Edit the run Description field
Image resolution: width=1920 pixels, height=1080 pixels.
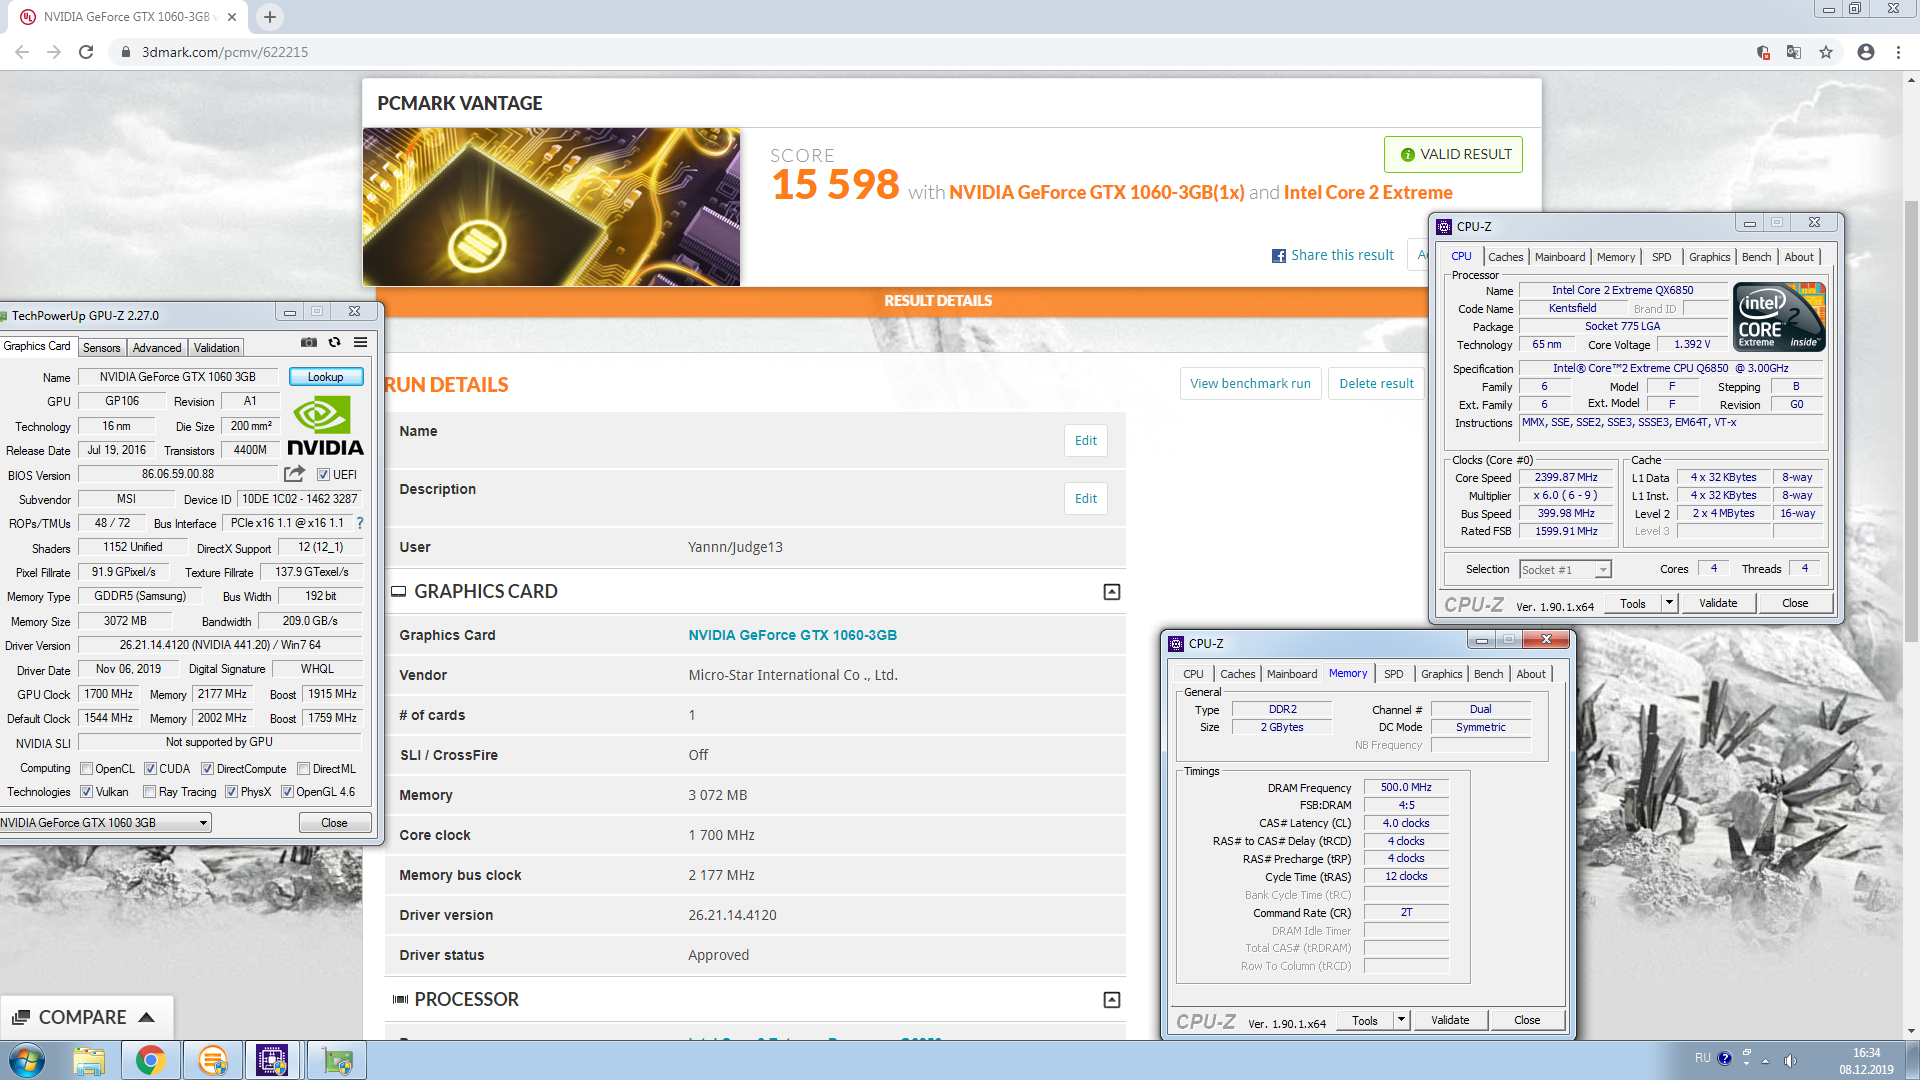click(x=1086, y=499)
